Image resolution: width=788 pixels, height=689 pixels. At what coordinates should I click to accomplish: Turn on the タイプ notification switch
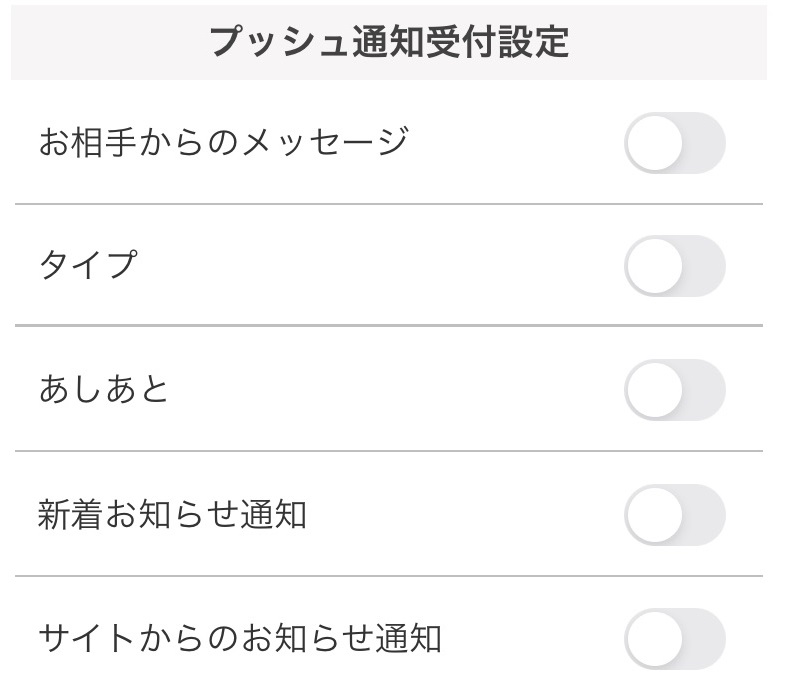[x=674, y=267]
